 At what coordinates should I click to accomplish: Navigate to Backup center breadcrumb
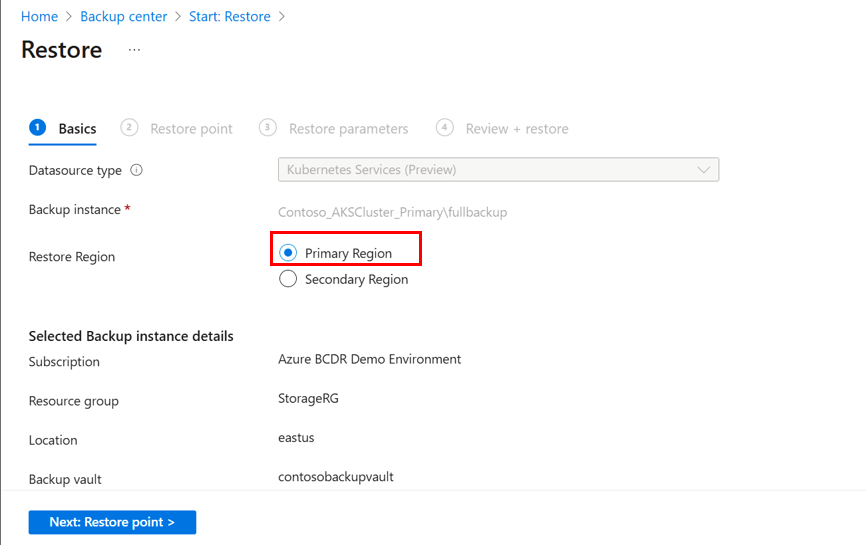122,17
